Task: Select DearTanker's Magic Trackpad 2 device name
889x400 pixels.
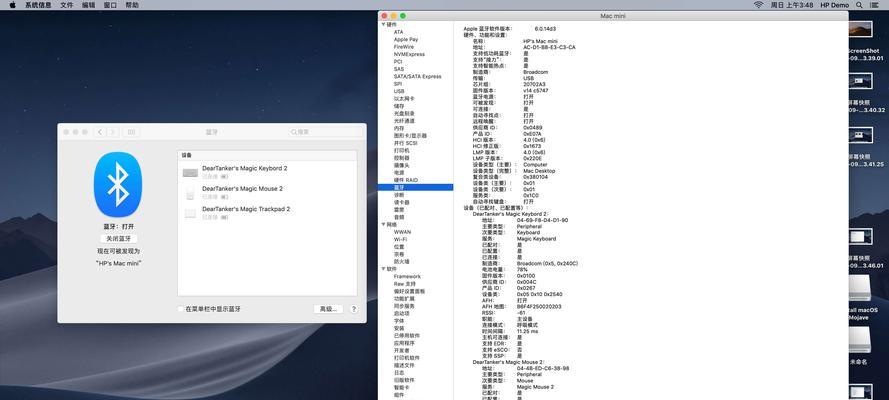Action: (246, 209)
